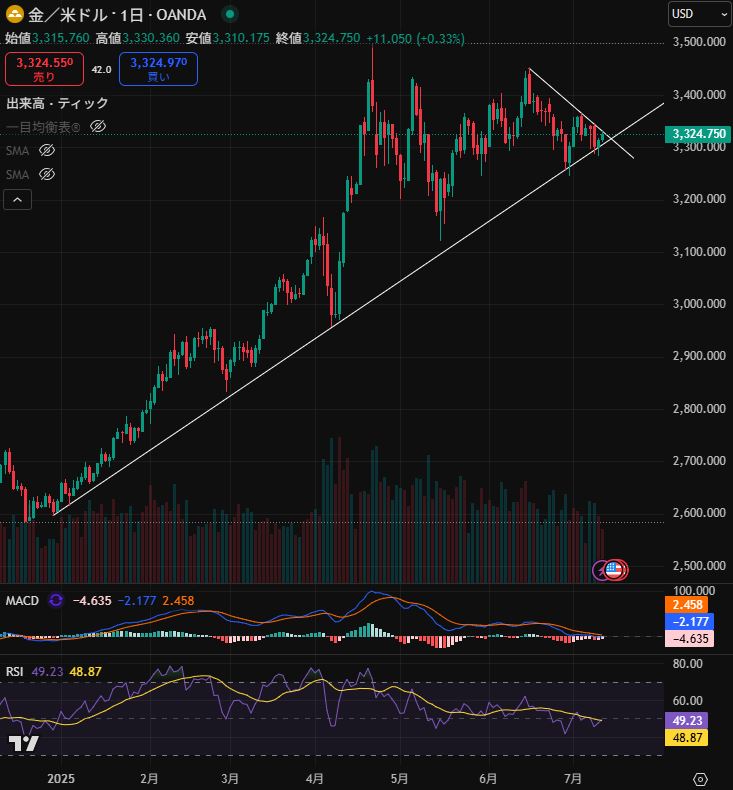Click −4.635 value in the MACD legend
733x790 pixels.
point(92,601)
